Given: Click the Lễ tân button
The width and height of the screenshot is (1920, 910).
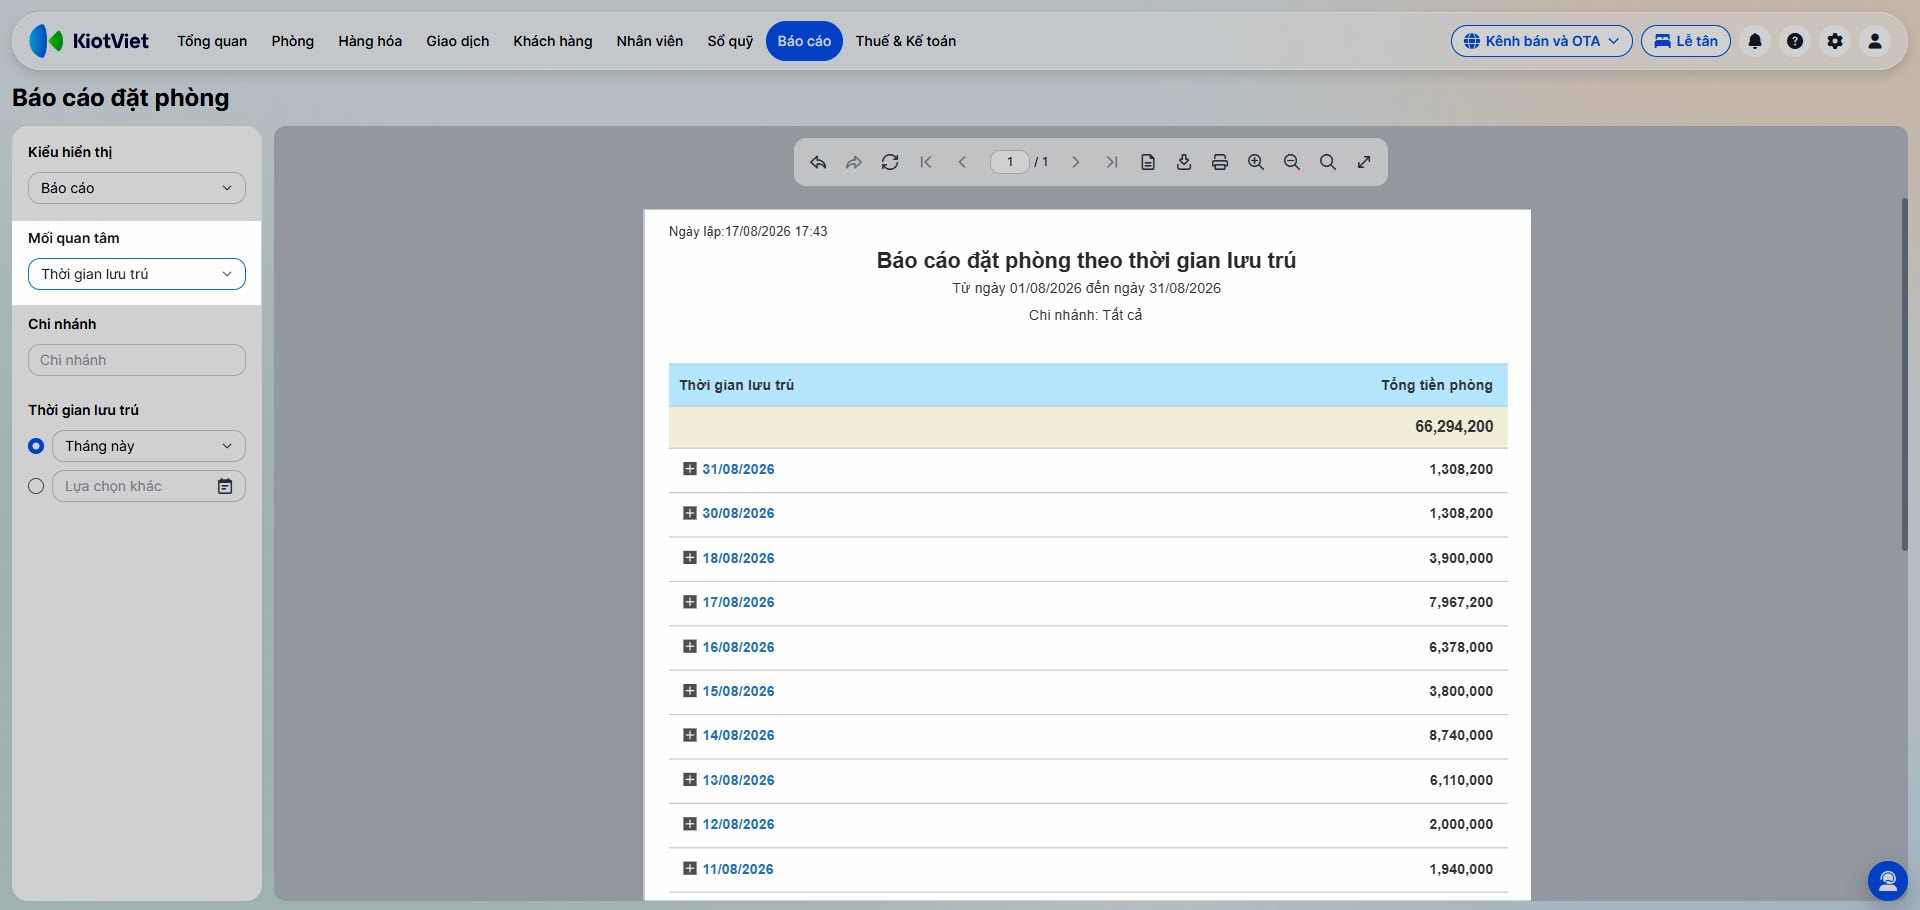Looking at the screenshot, I should (1686, 41).
